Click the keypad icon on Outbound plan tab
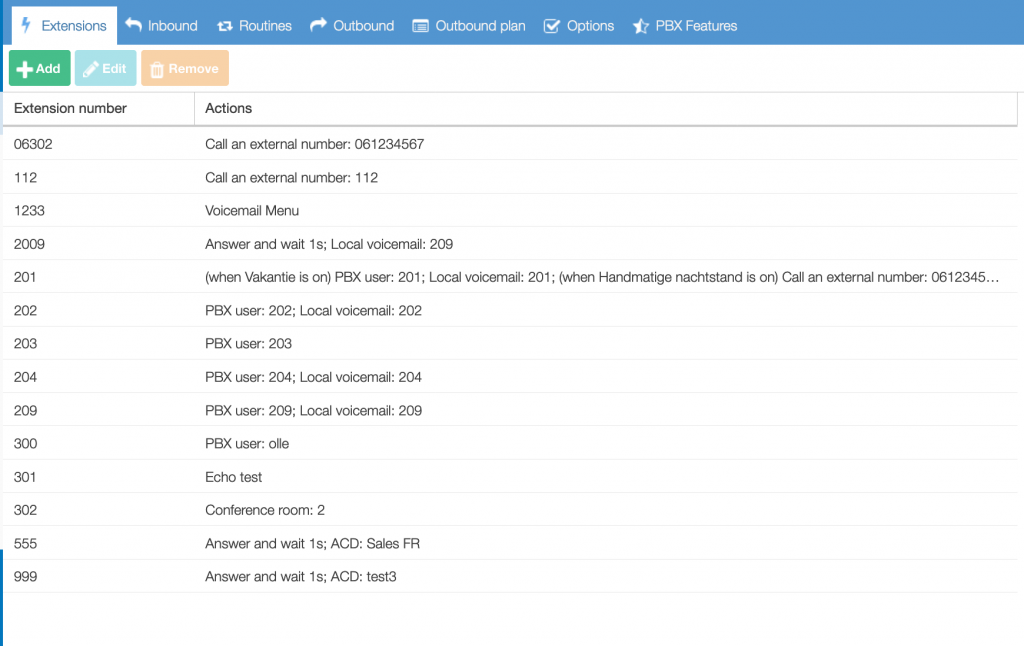This screenshot has height=646, width=1024. click(x=420, y=25)
